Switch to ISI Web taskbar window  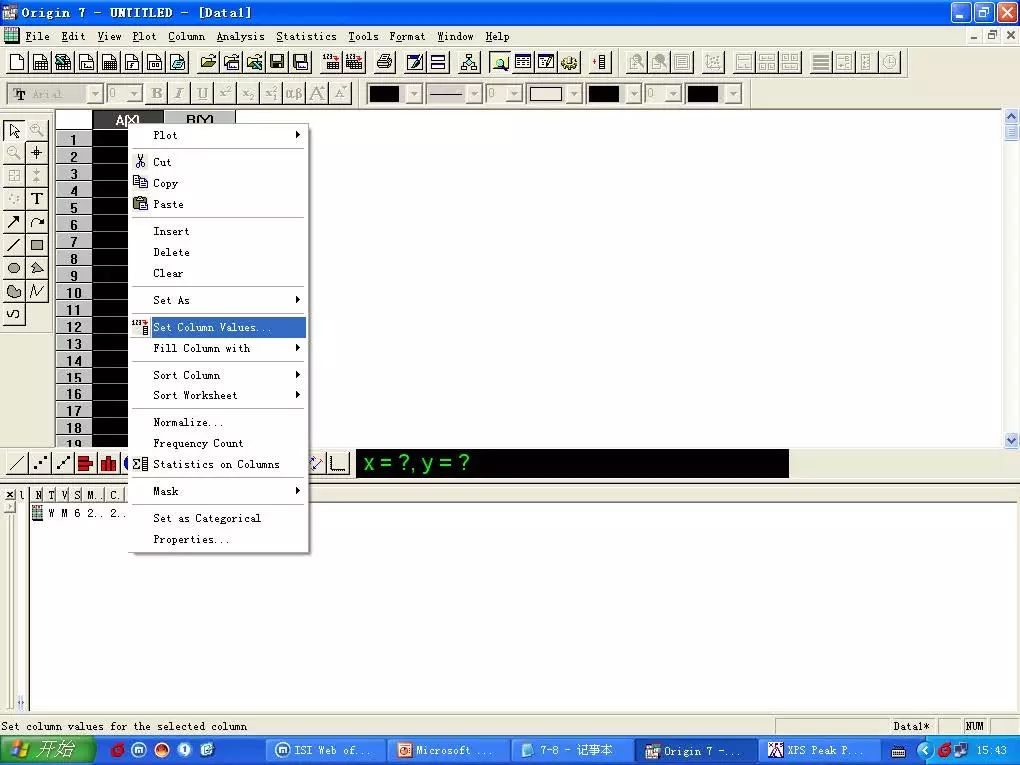tap(326, 750)
